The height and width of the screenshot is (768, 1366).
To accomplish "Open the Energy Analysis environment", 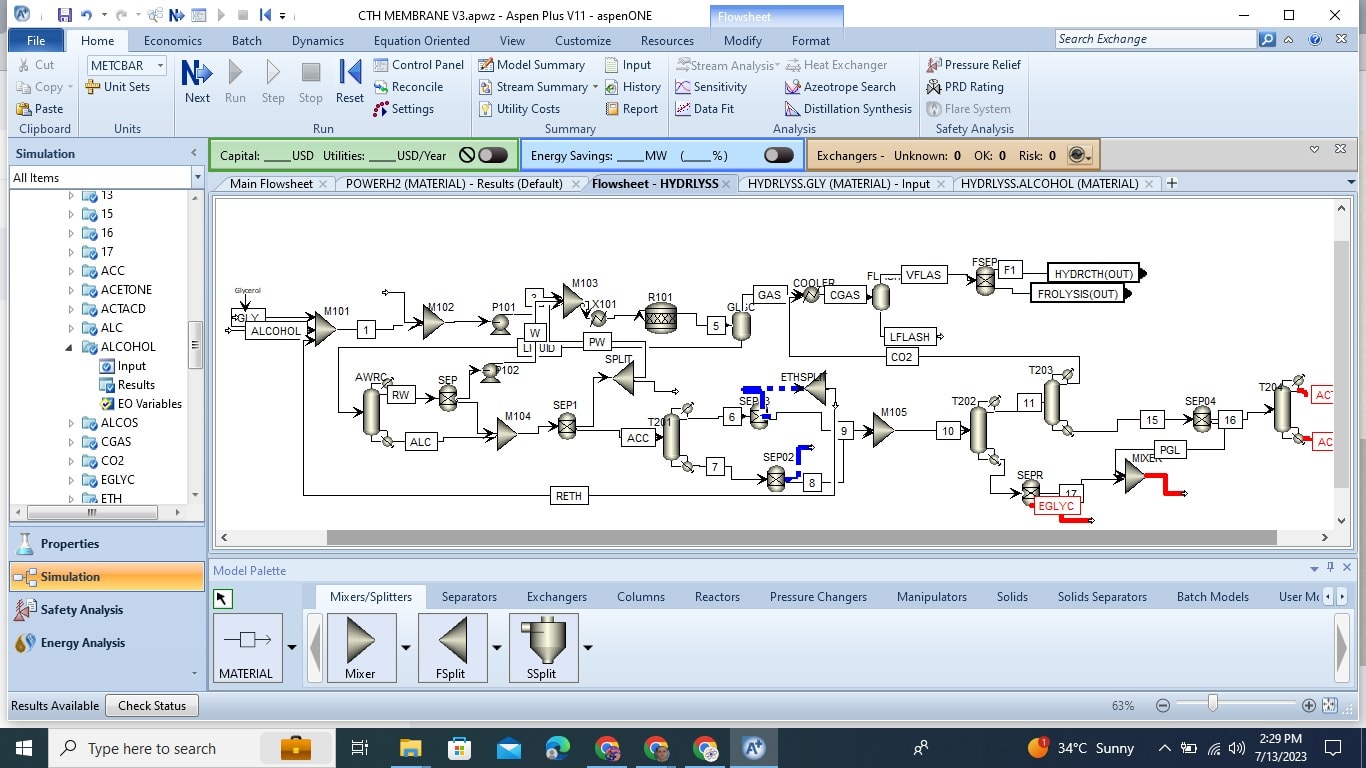I will coord(106,643).
